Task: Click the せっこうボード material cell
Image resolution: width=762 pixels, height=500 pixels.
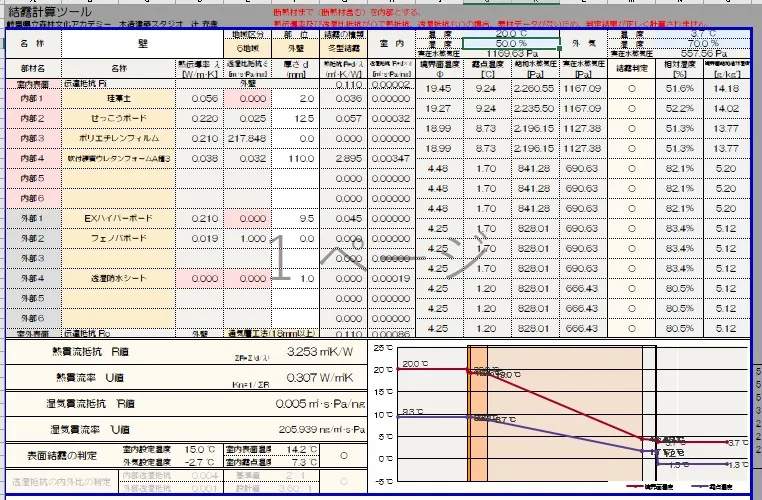Action: (x=119, y=118)
